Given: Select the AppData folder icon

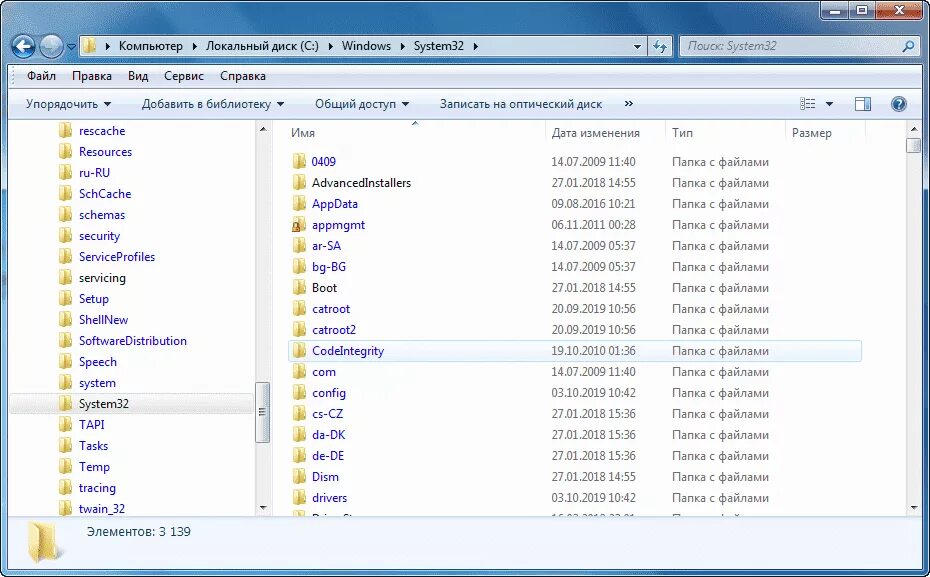Looking at the screenshot, I should click(x=300, y=203).
